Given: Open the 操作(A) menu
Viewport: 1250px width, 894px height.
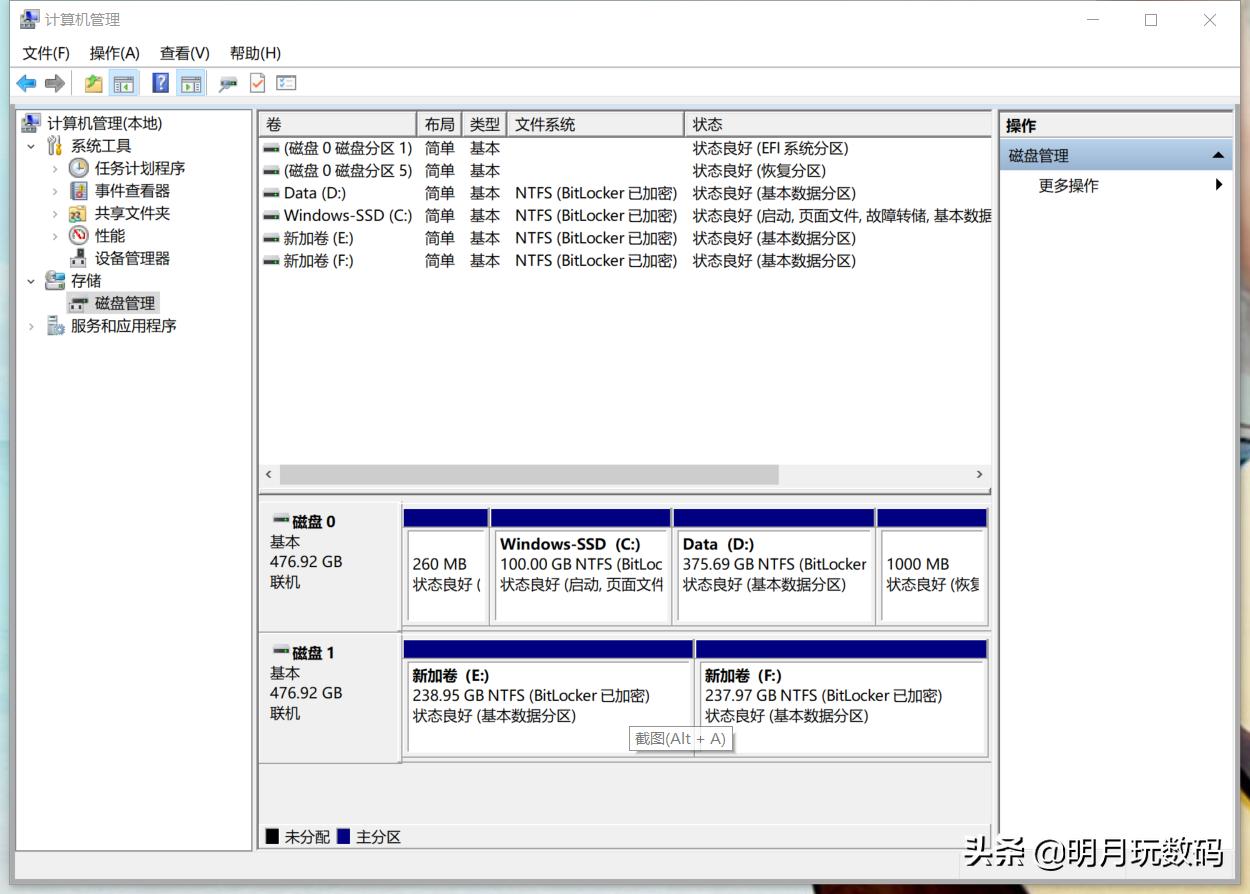Looking at the screenshot, I should 114,53.
